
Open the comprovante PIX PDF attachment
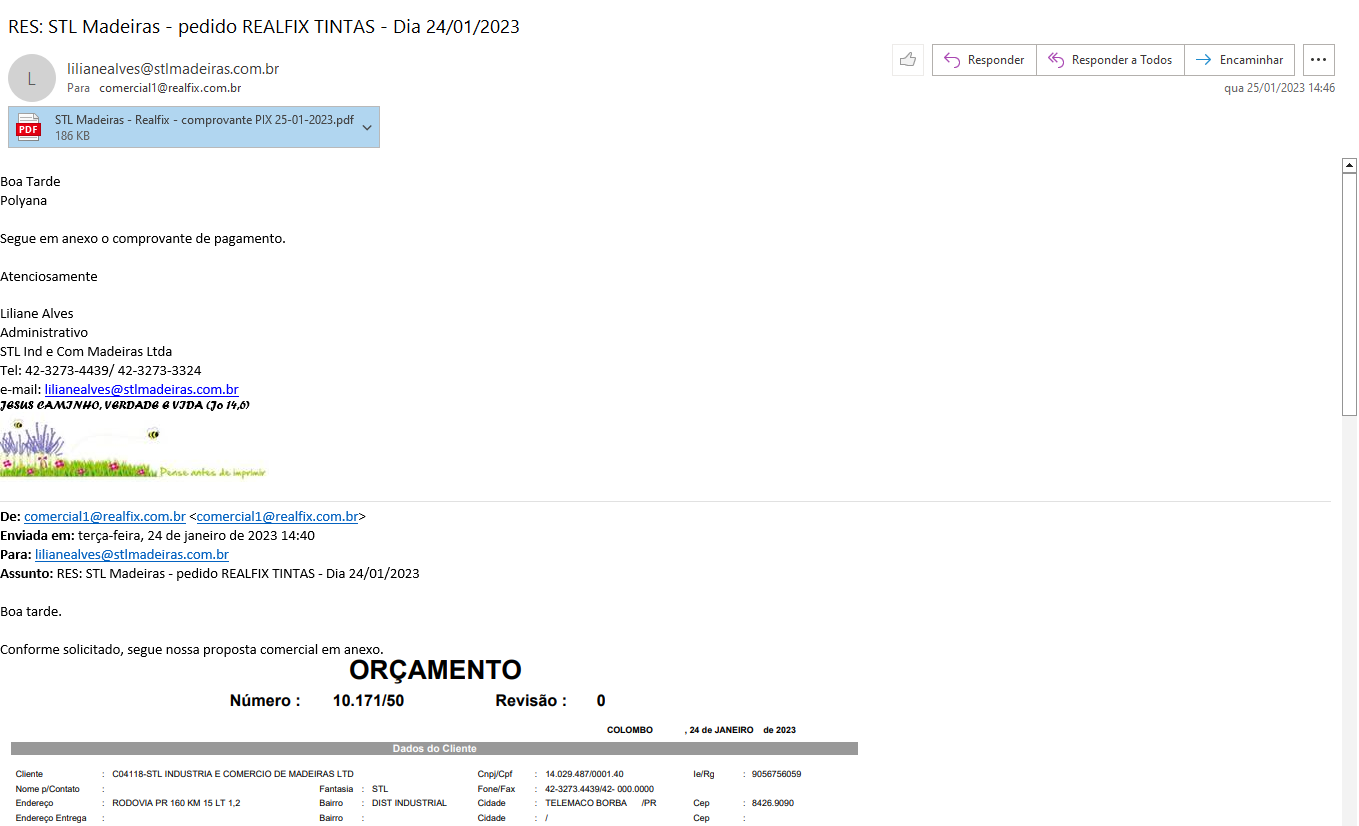pyautogui.click(x=203, y=120)
